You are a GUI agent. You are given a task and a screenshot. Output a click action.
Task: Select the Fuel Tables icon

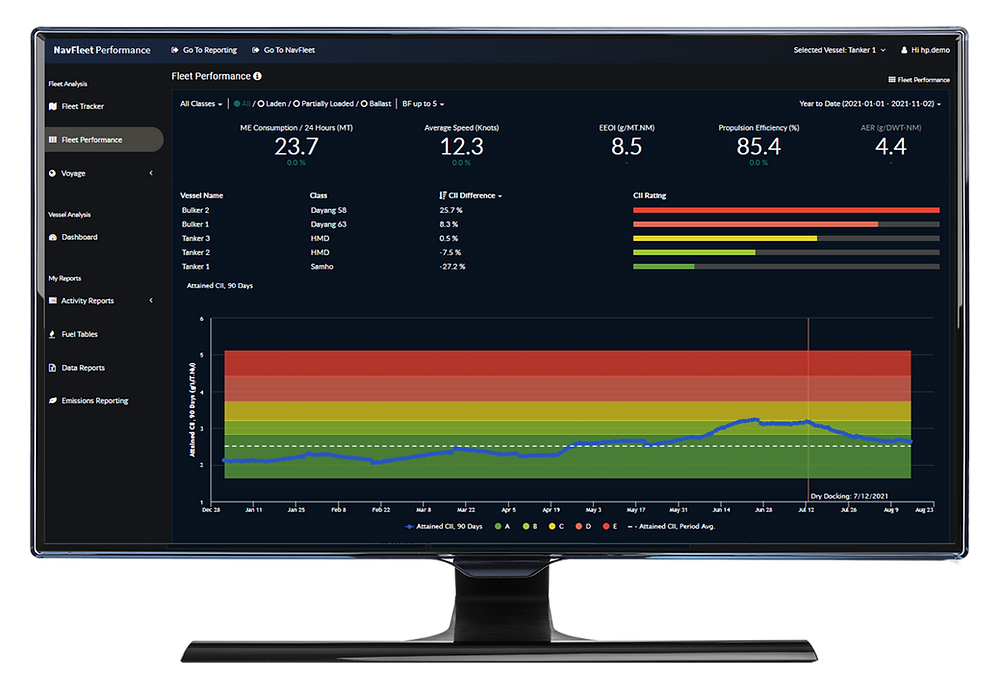coord(52,334)
